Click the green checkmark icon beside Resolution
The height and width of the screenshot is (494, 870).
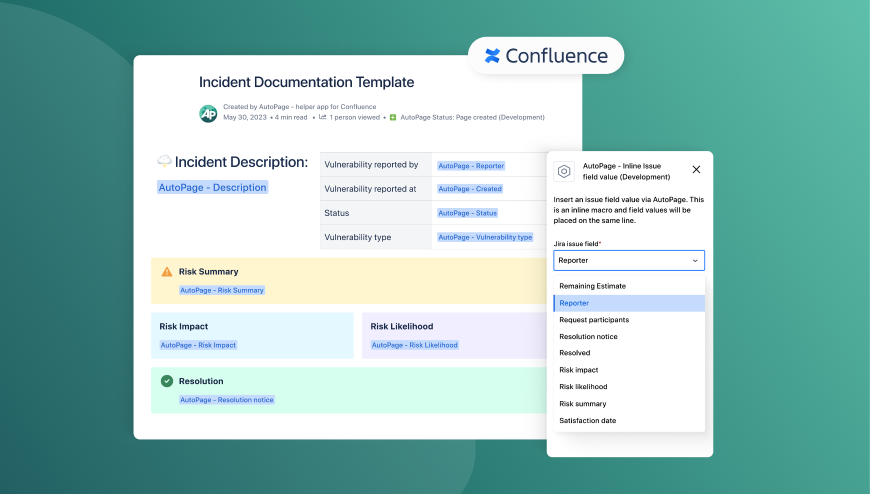(166, 381)
